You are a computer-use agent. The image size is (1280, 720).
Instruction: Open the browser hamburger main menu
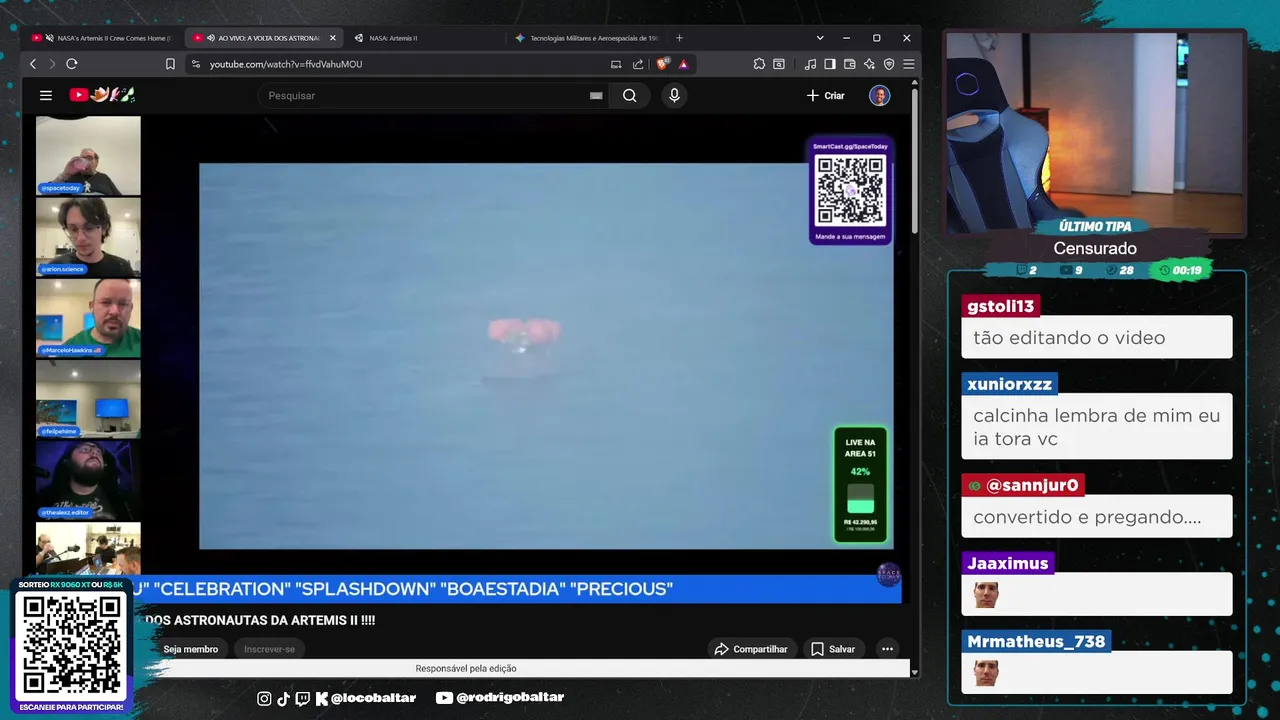point(908,64)
